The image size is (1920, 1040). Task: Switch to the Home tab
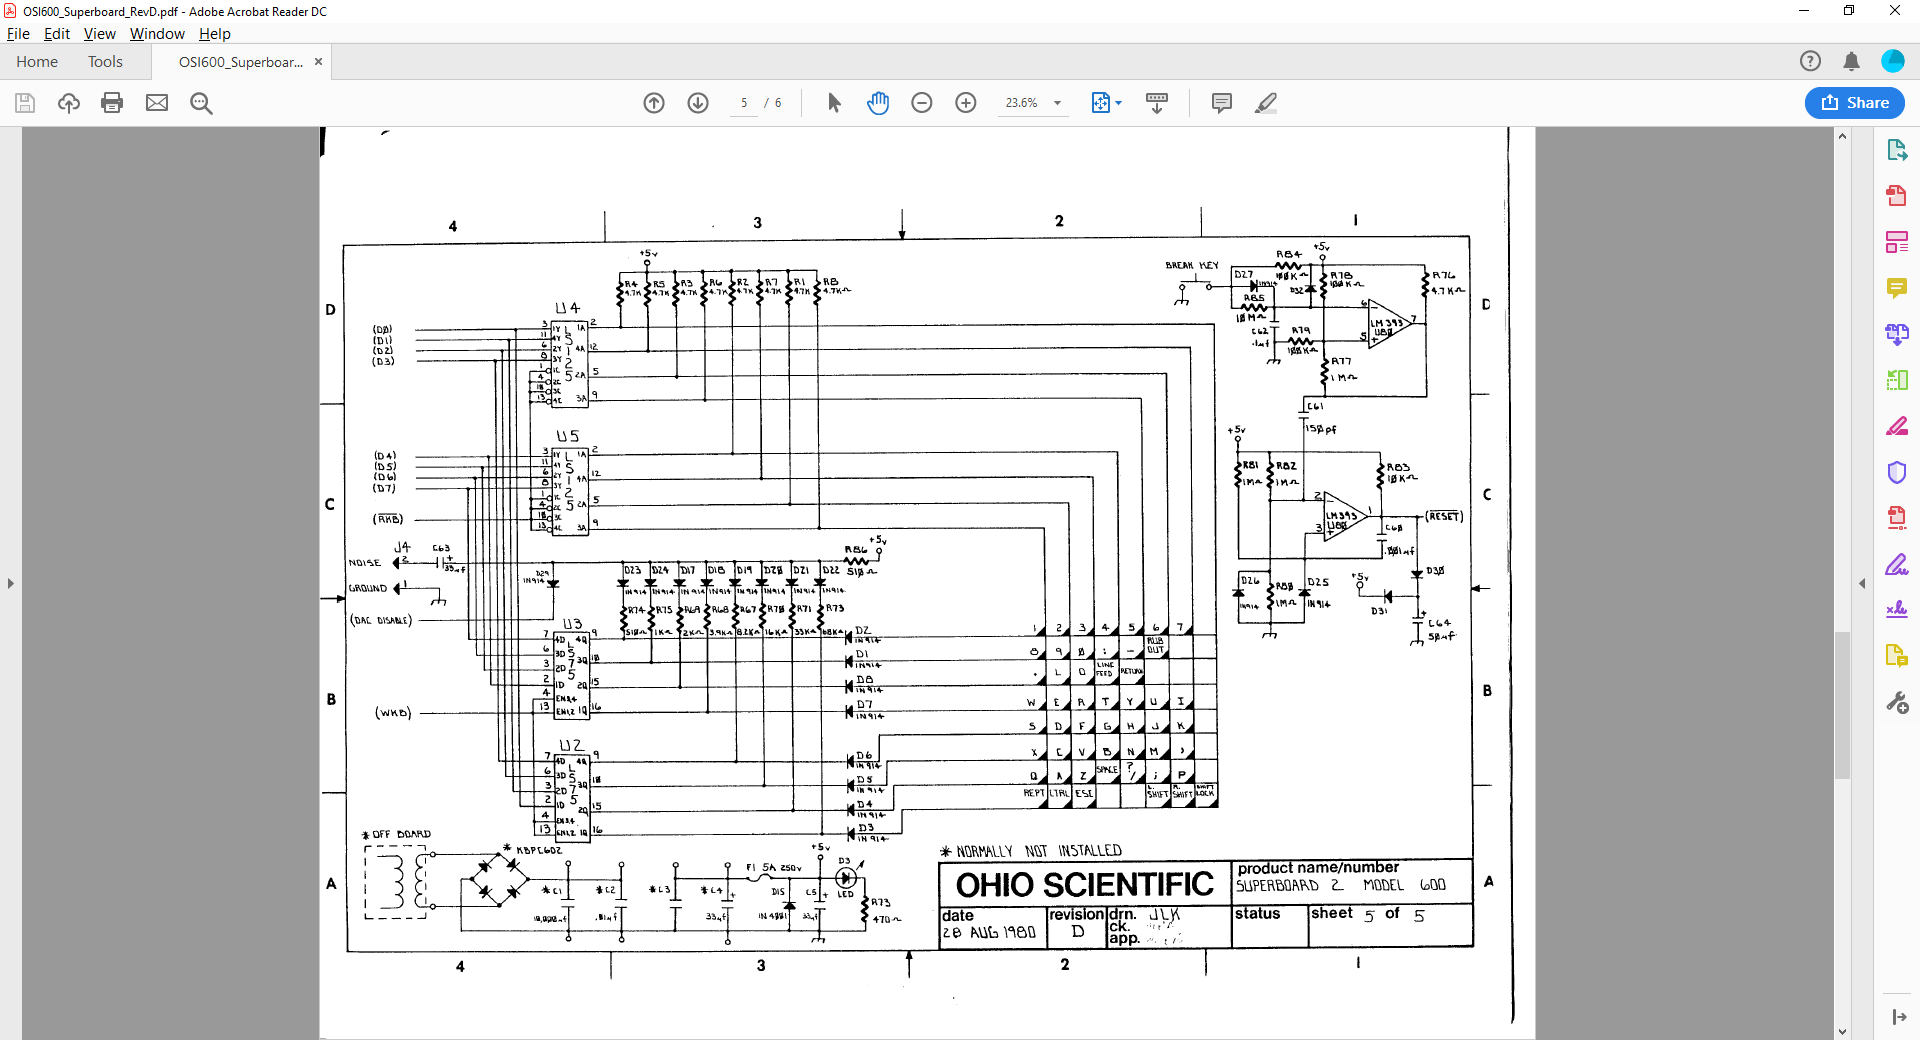[37, 61]
